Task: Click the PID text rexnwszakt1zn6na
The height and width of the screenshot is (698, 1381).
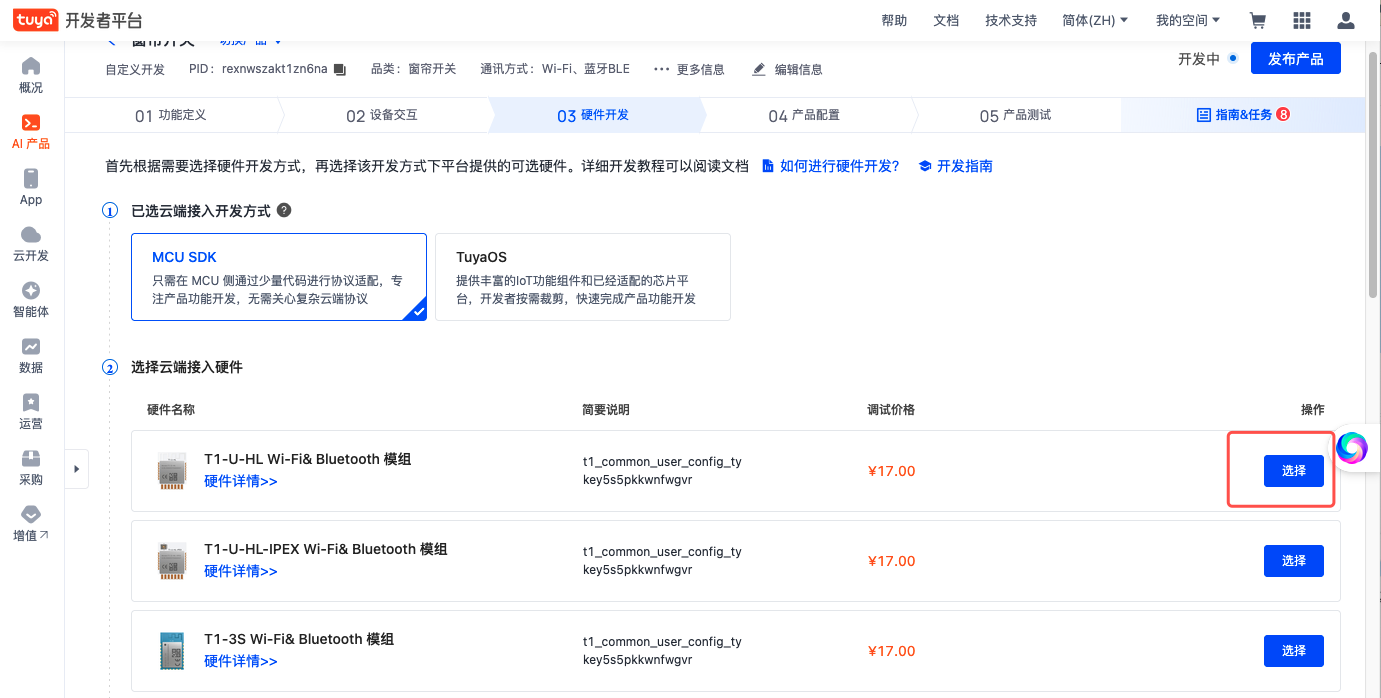Action: tap(275, 69)
